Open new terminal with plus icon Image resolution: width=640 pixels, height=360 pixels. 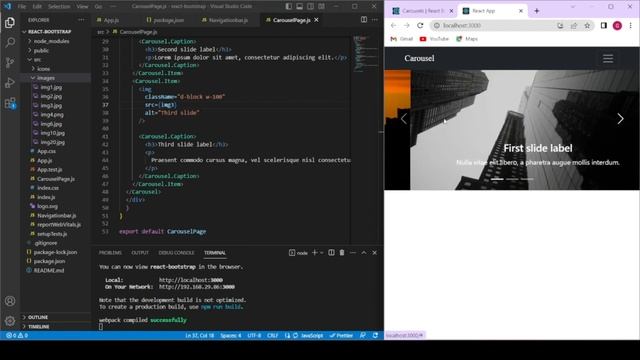pyautogui.click(x=314, y=253)
